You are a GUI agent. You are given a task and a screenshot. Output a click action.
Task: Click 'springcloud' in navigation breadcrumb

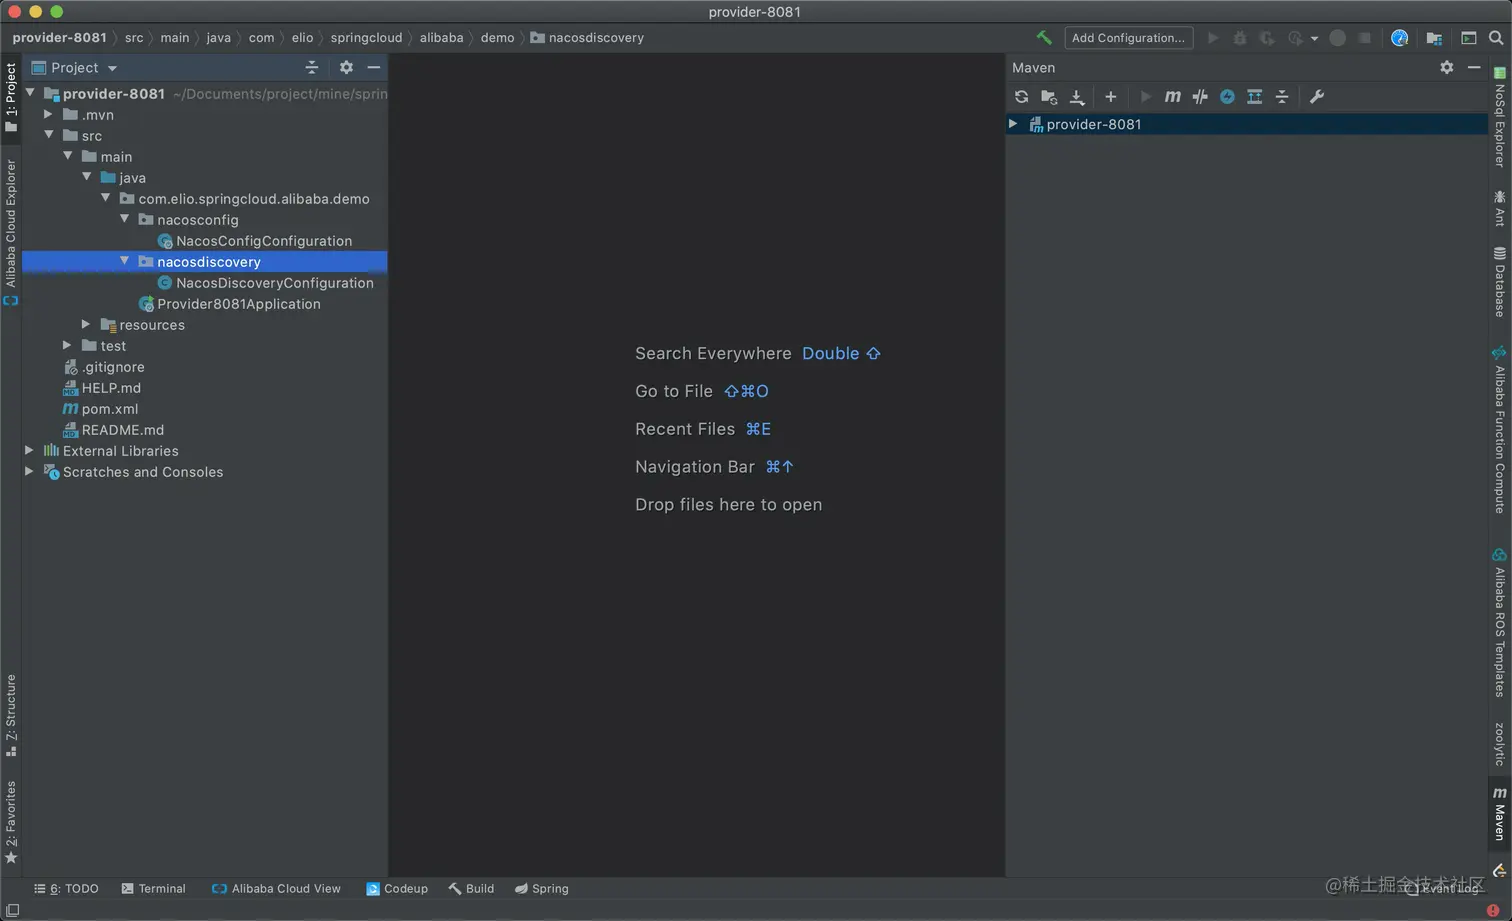366,38
